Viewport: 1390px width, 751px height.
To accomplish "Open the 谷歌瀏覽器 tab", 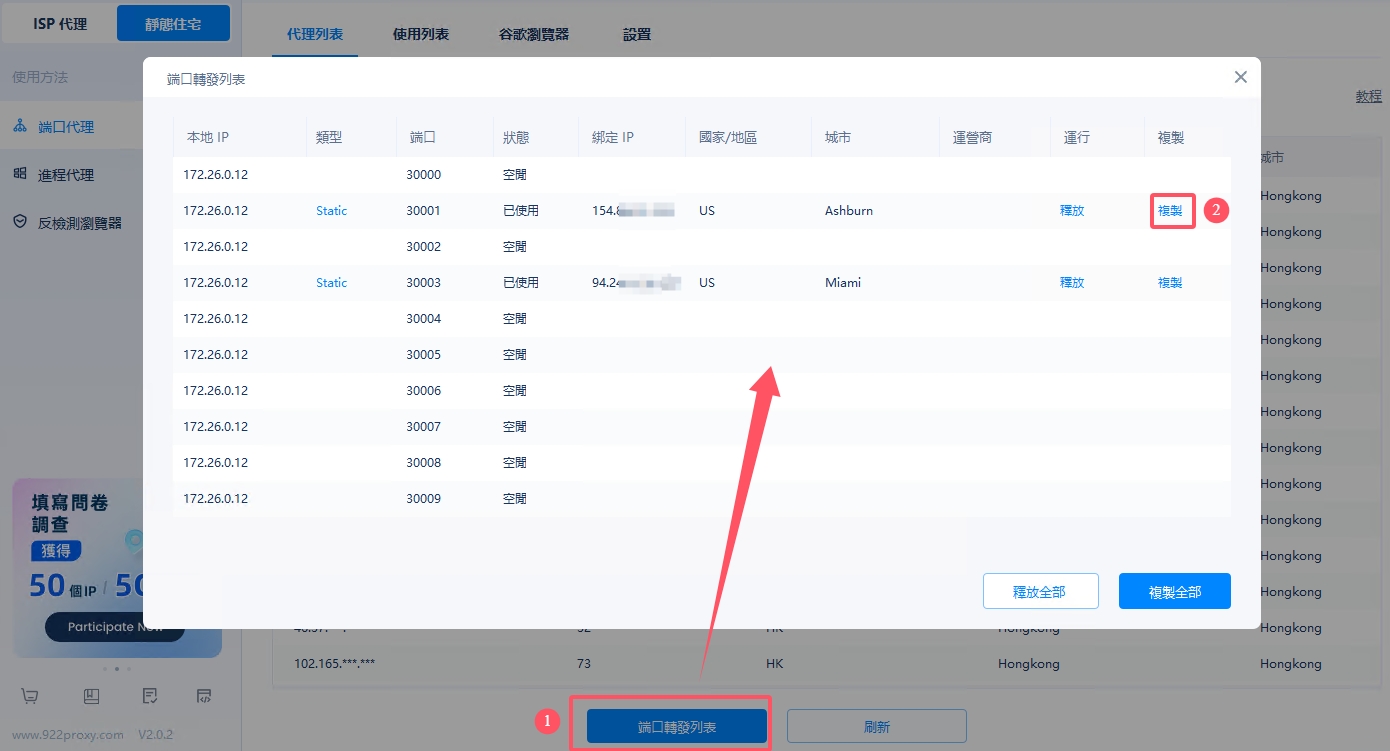I will [x=534, y=34].
